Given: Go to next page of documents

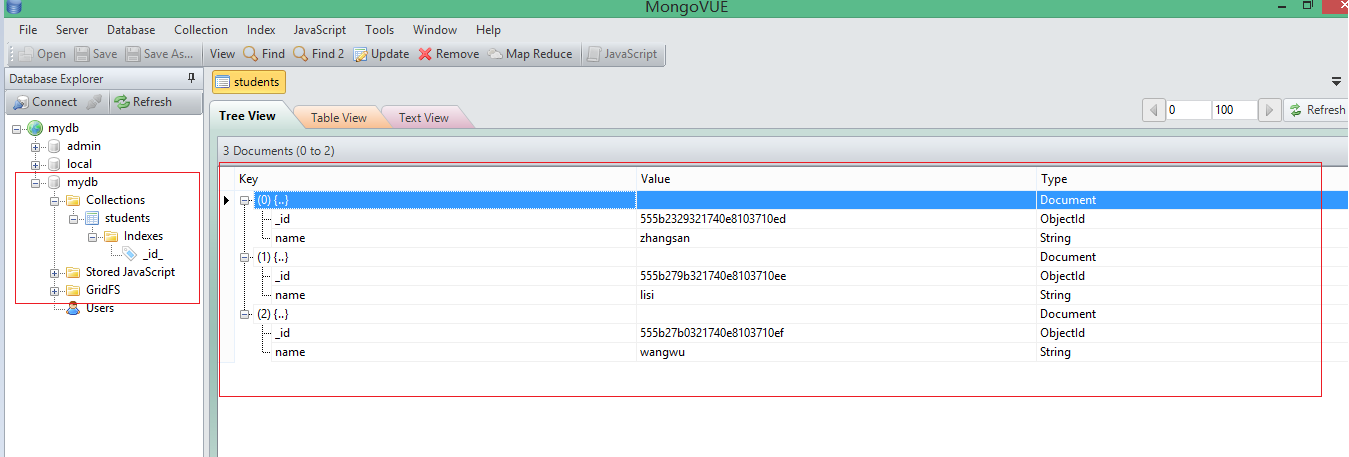Looking at the screenshot, I should 1269,110.
